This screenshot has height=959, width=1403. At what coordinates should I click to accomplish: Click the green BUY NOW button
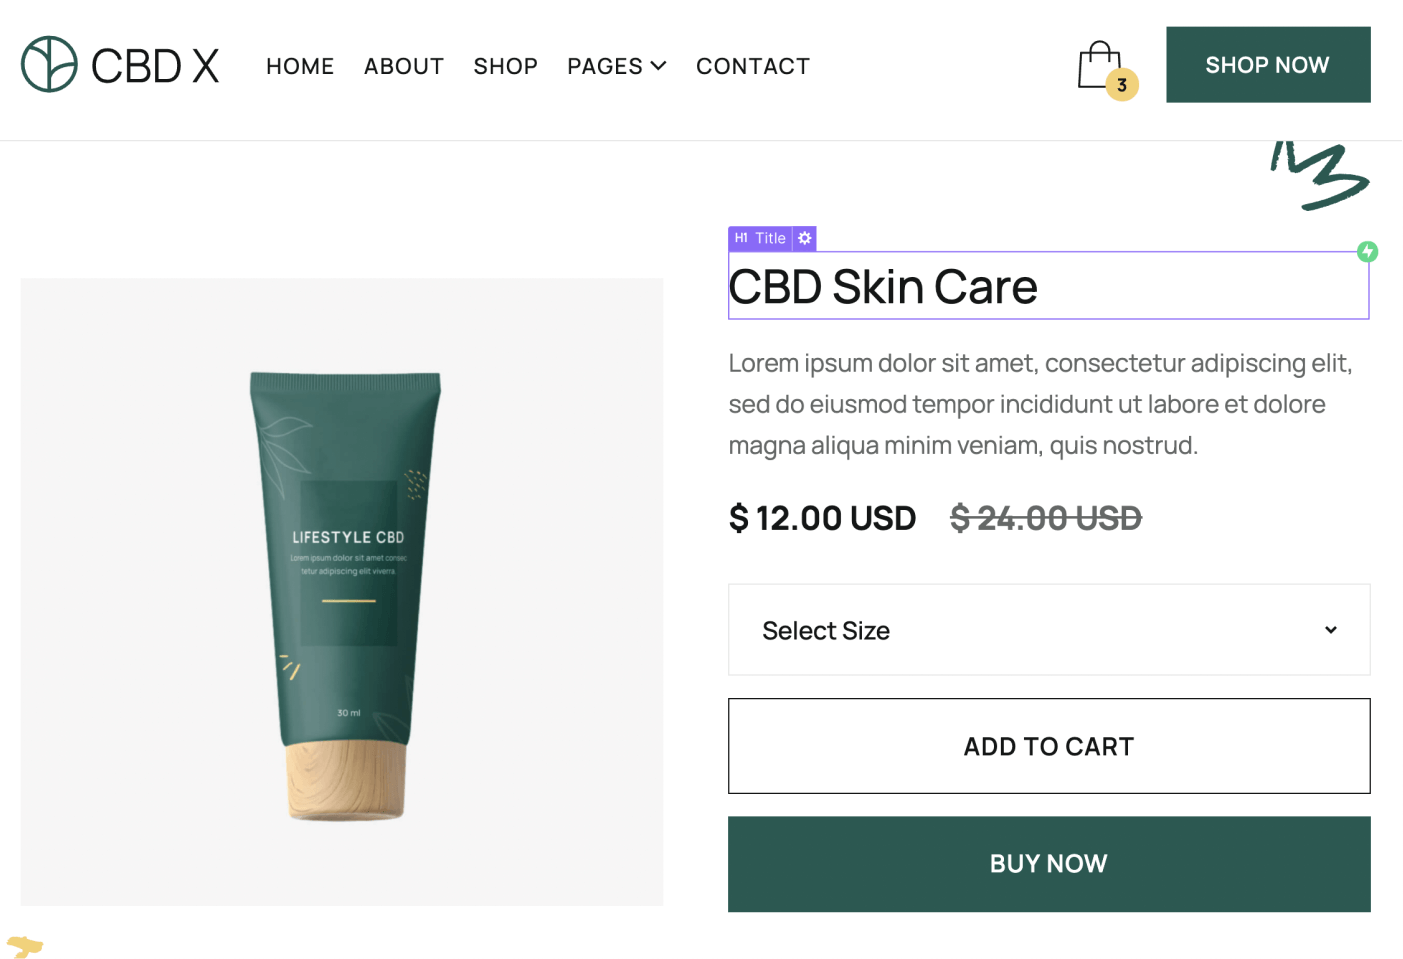point(1048,864)
